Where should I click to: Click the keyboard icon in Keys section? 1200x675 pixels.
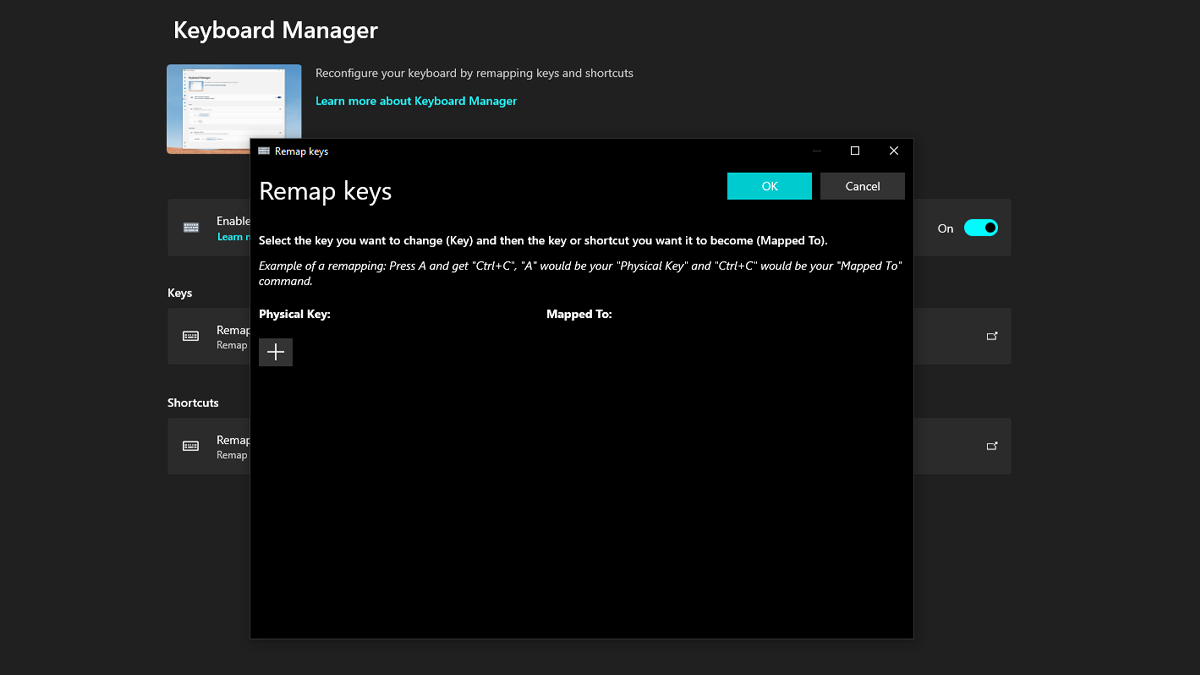(191, 336)
